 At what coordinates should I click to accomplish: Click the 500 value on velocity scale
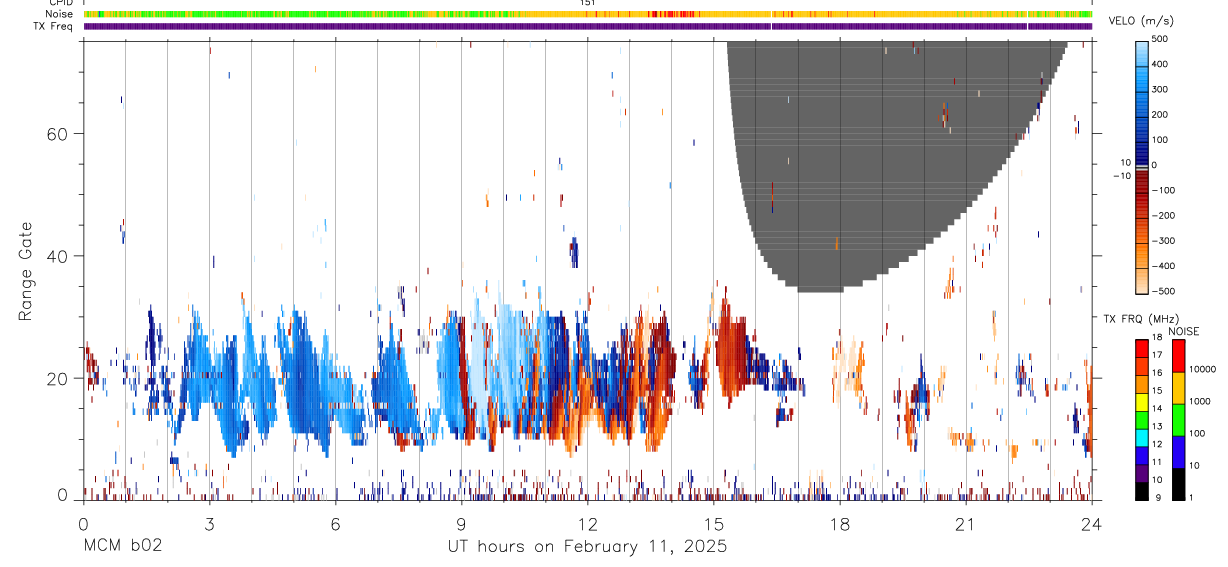coord(1161,39)
